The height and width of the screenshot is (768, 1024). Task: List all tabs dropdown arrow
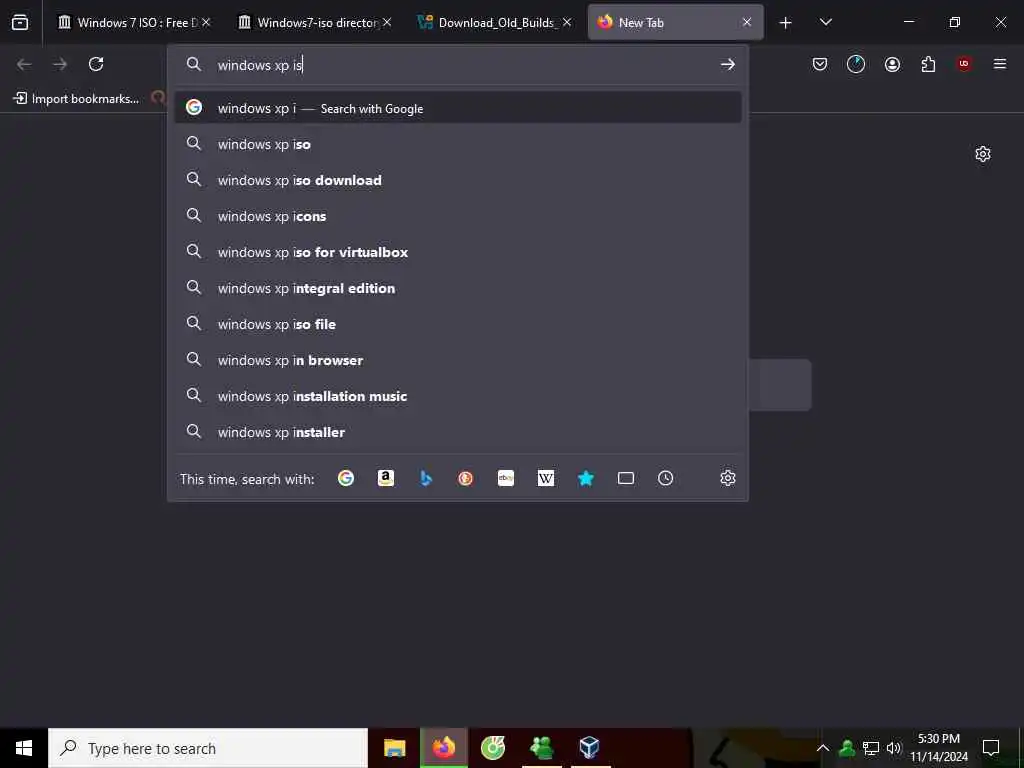[x=825, y=22]
